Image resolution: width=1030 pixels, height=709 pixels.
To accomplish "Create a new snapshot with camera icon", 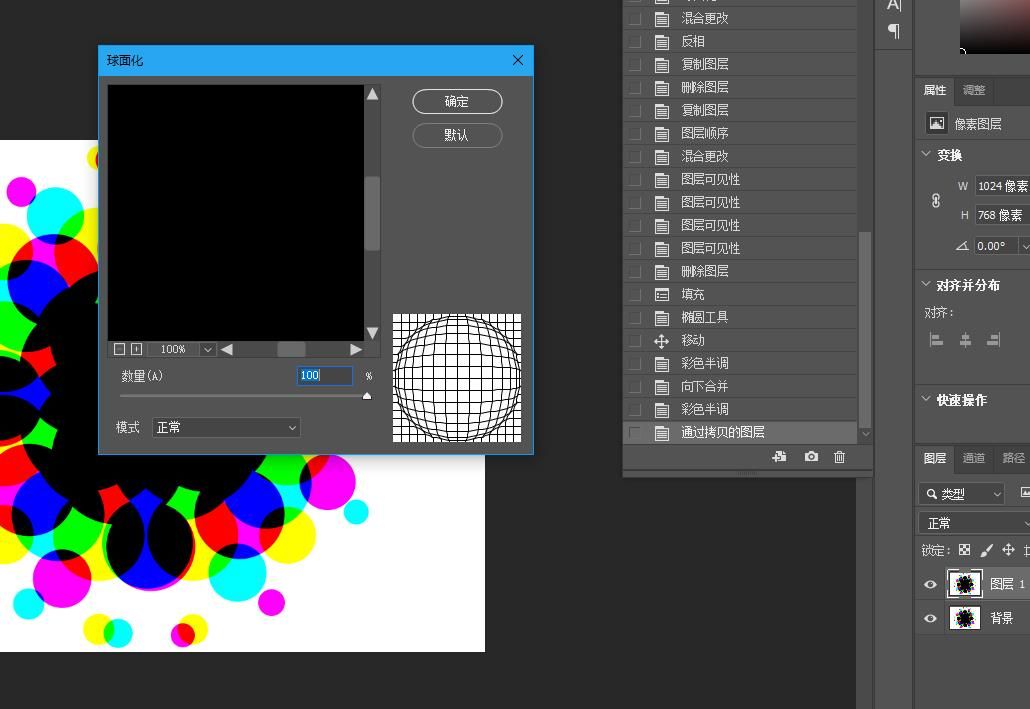I will 811,457.
